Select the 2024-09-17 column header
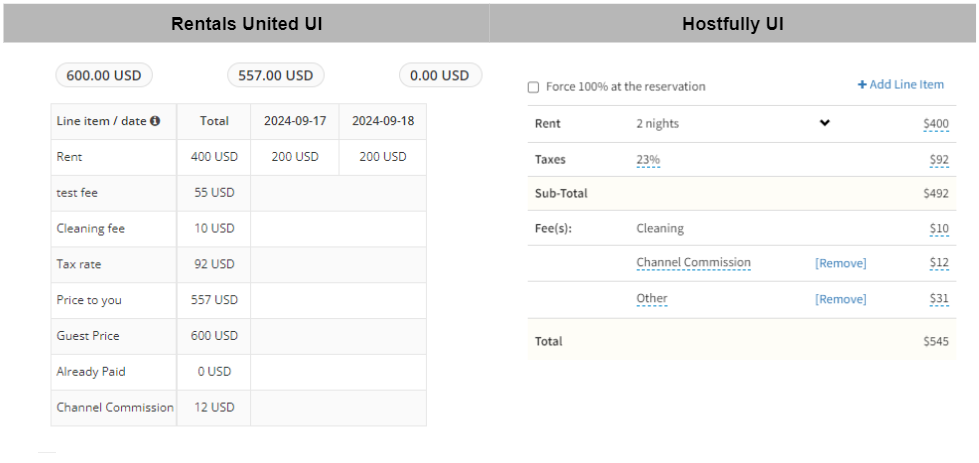The height and width of the screenshot is (463, 979). pyautogui.click(x=294, y=121)
